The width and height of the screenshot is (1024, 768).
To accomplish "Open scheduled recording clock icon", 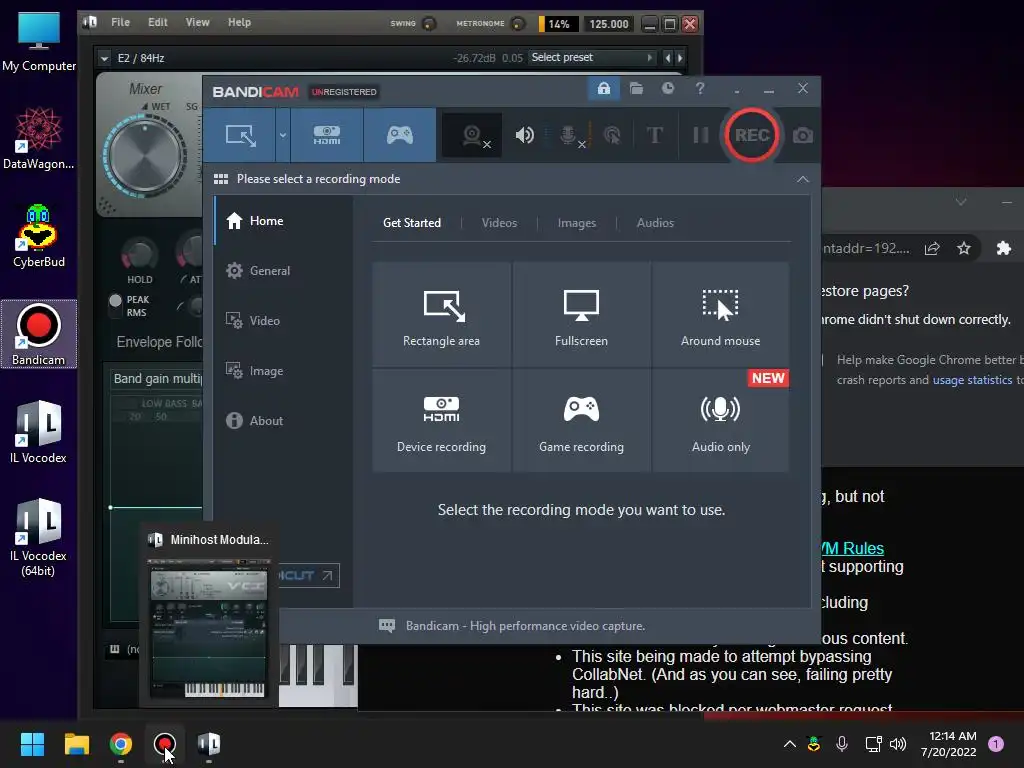I will coord(667,88).
